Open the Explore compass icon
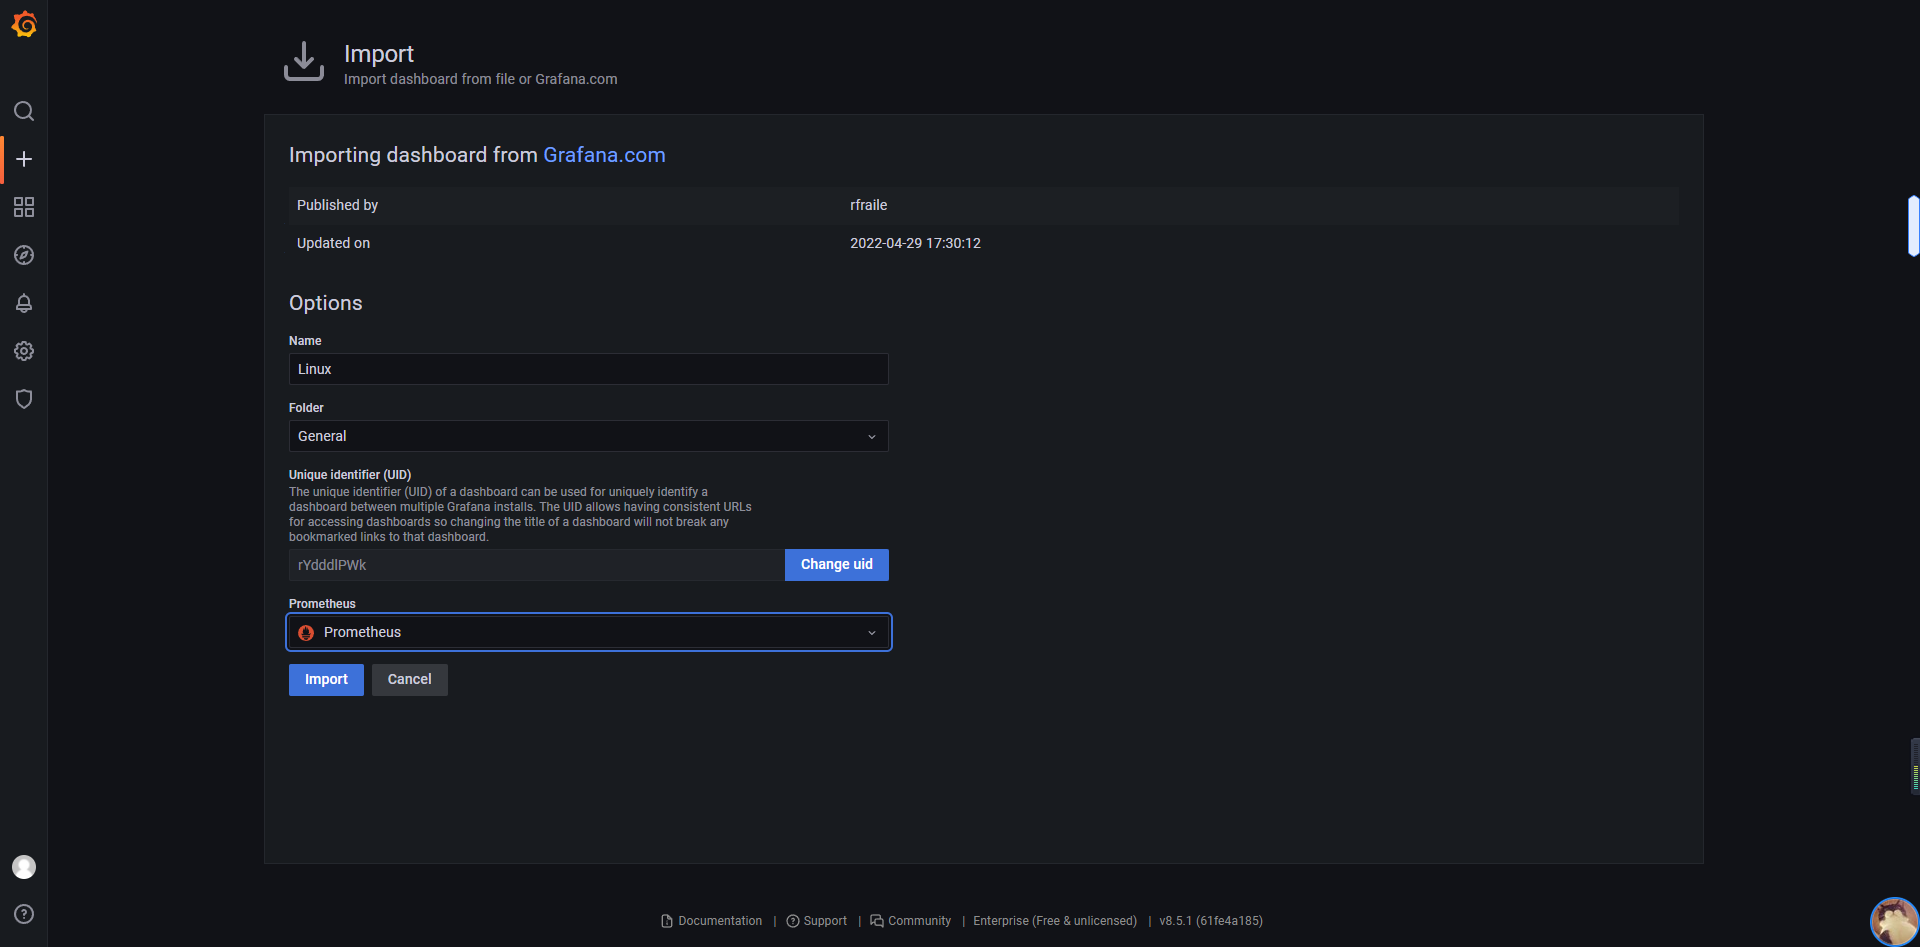1920x947 pixels. (24, 255)
